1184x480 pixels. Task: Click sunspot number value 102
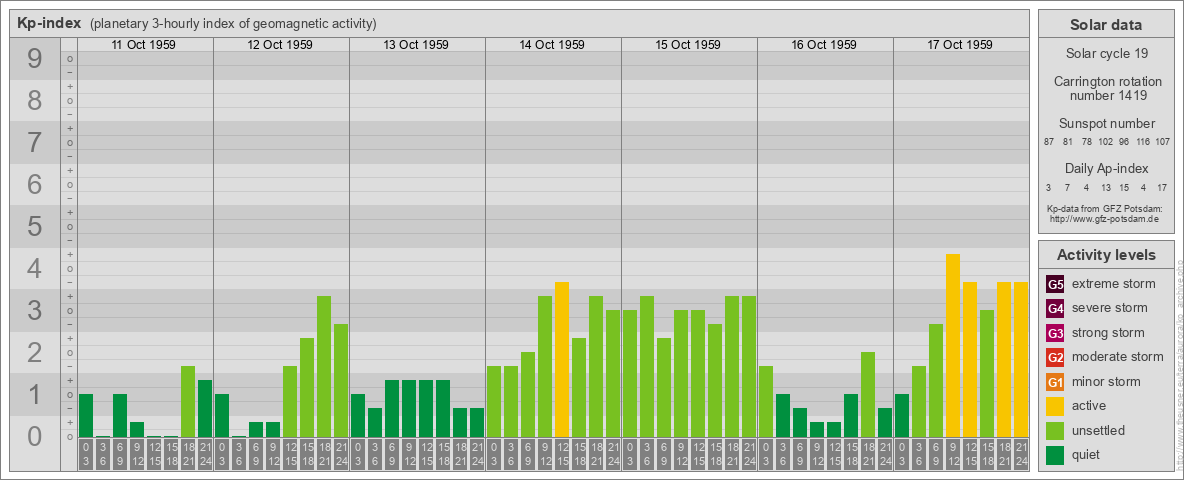pyautogui.click(x=1105, y=142)
